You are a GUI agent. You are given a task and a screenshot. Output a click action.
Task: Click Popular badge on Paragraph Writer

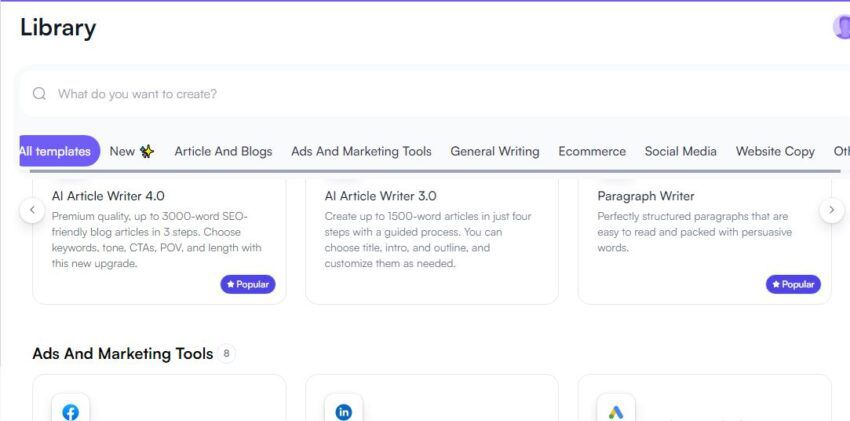tap(793, 284)
